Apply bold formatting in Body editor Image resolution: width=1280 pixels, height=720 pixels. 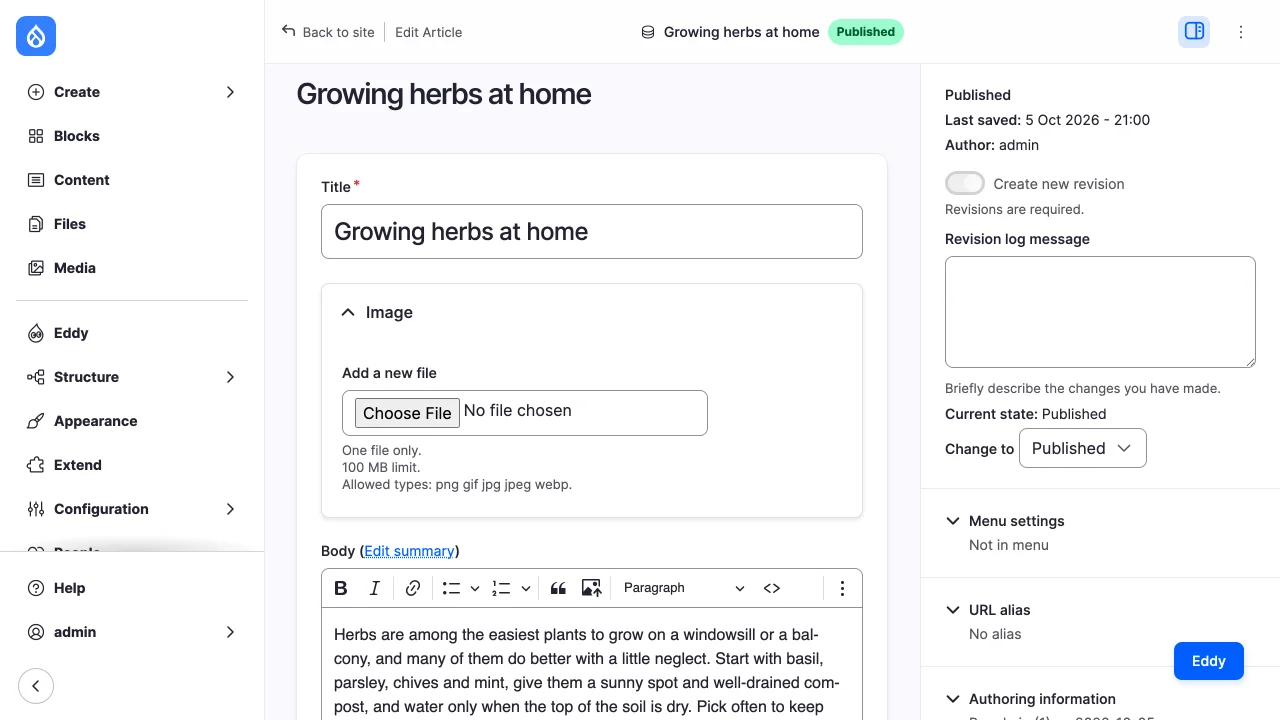point(341,588)
